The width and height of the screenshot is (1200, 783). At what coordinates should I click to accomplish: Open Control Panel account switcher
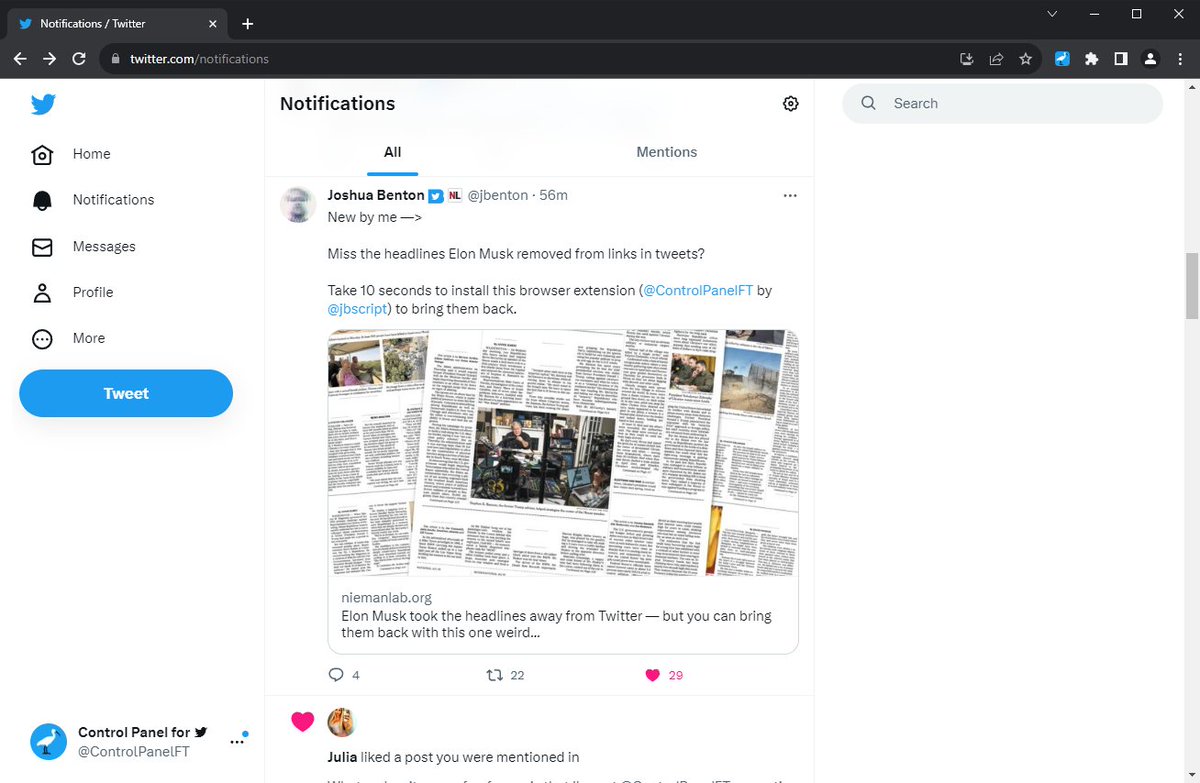point(140,741)
